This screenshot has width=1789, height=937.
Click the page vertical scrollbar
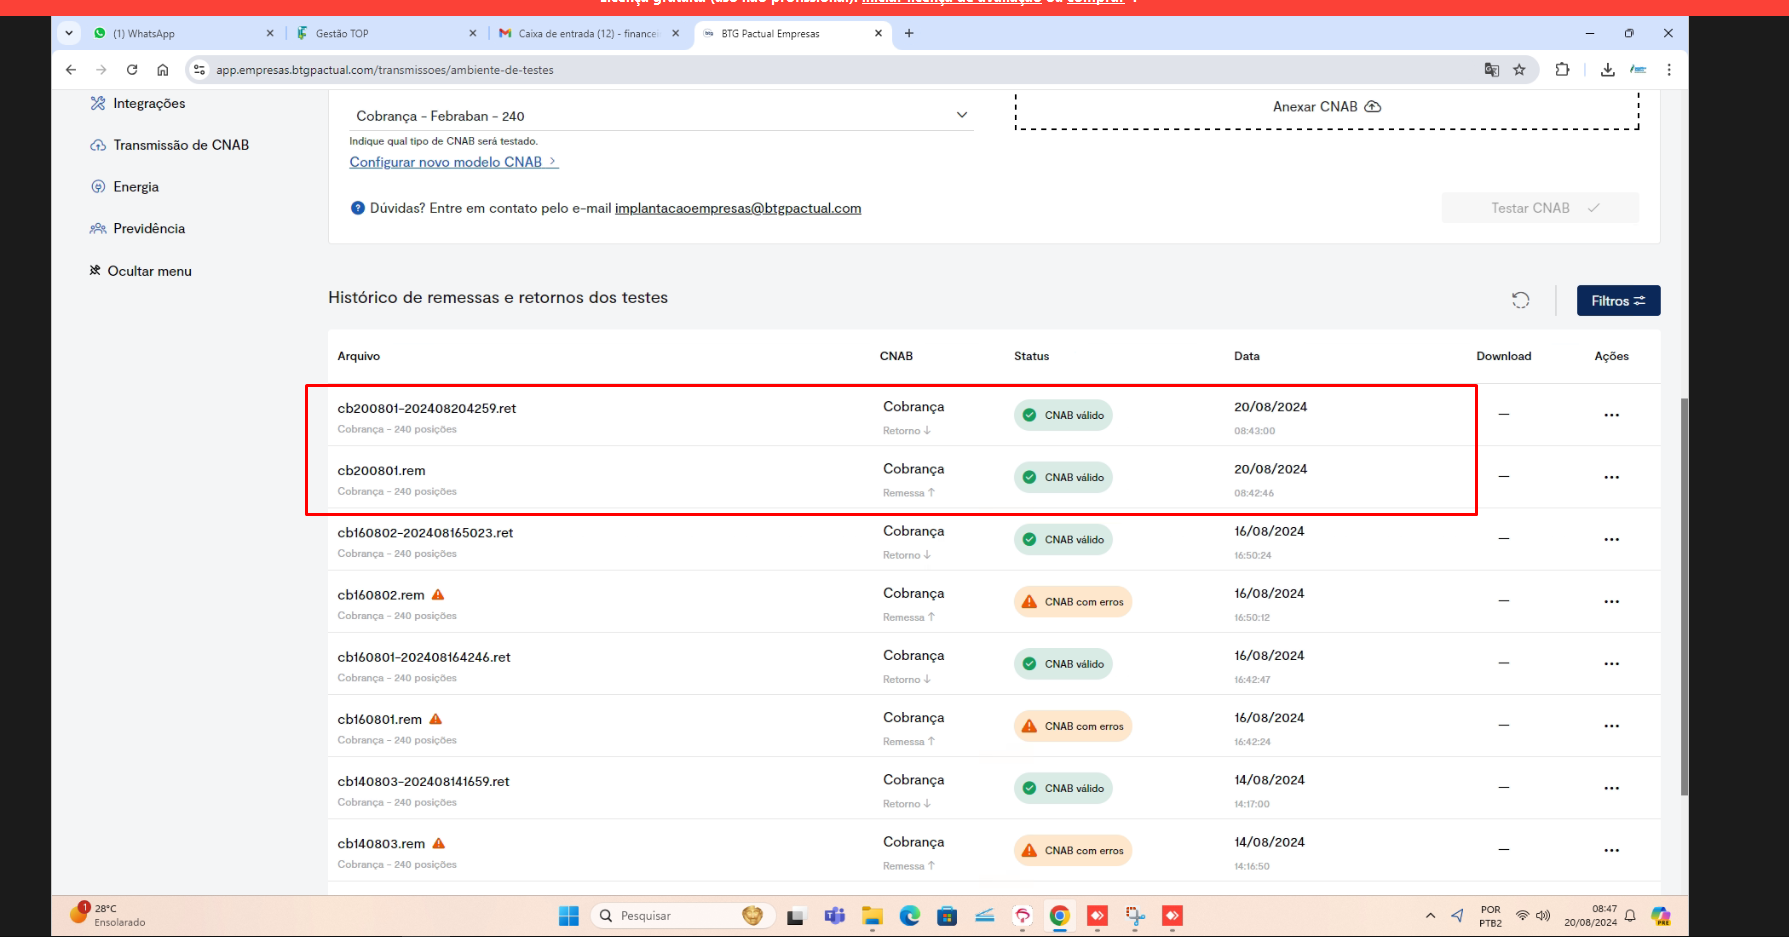coord(1684,596)
